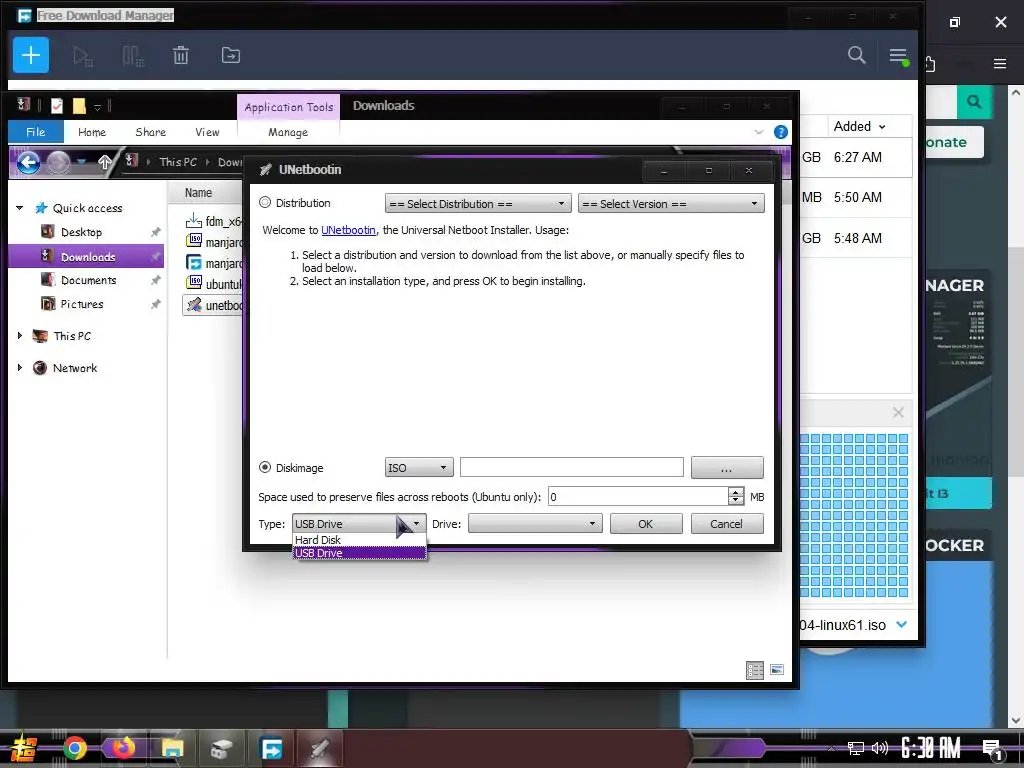
Task: Open the Share ribbon tab
Action: [x=151, y=132]
